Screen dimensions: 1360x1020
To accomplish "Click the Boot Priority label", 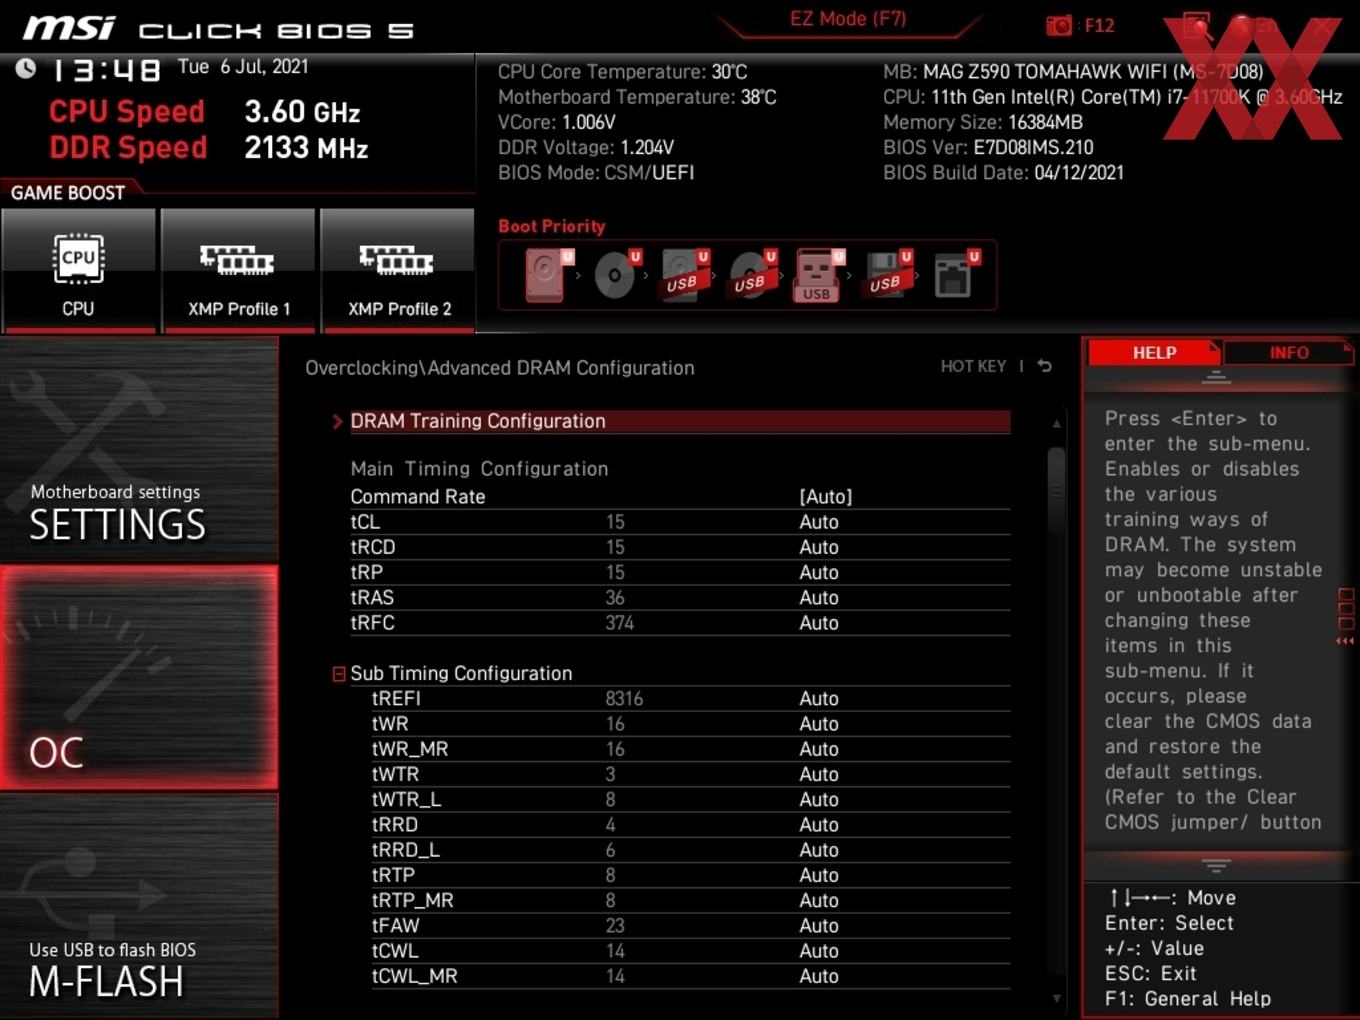I will (552, 226).
